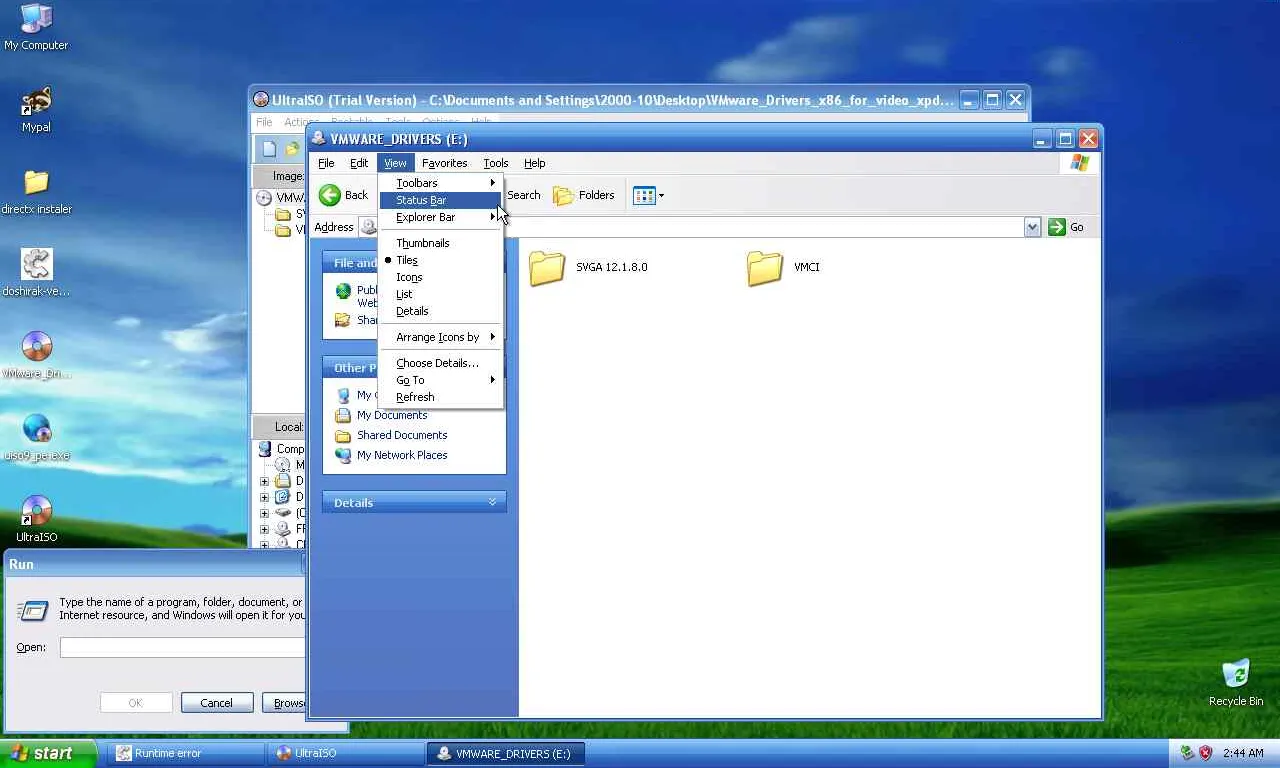Click Choose Details... in the View menu
Screen dimensions: 1280x768
coord(440,363)
